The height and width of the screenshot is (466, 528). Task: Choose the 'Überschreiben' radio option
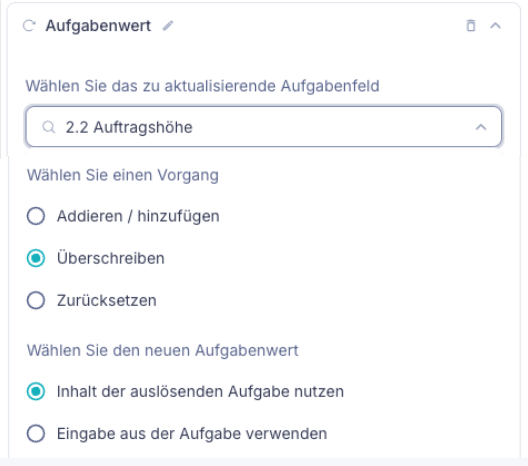(x=36, y=258)
